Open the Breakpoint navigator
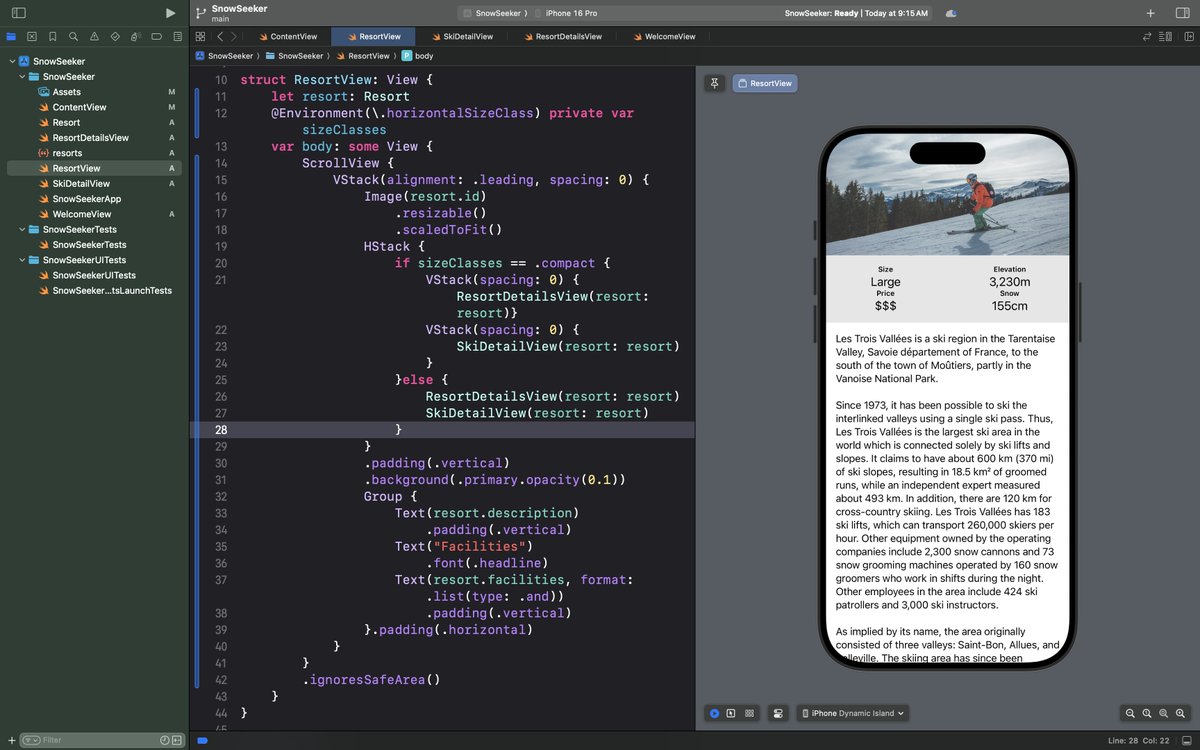The width and height of the screenshot is (1200, 750). point(156,36)
